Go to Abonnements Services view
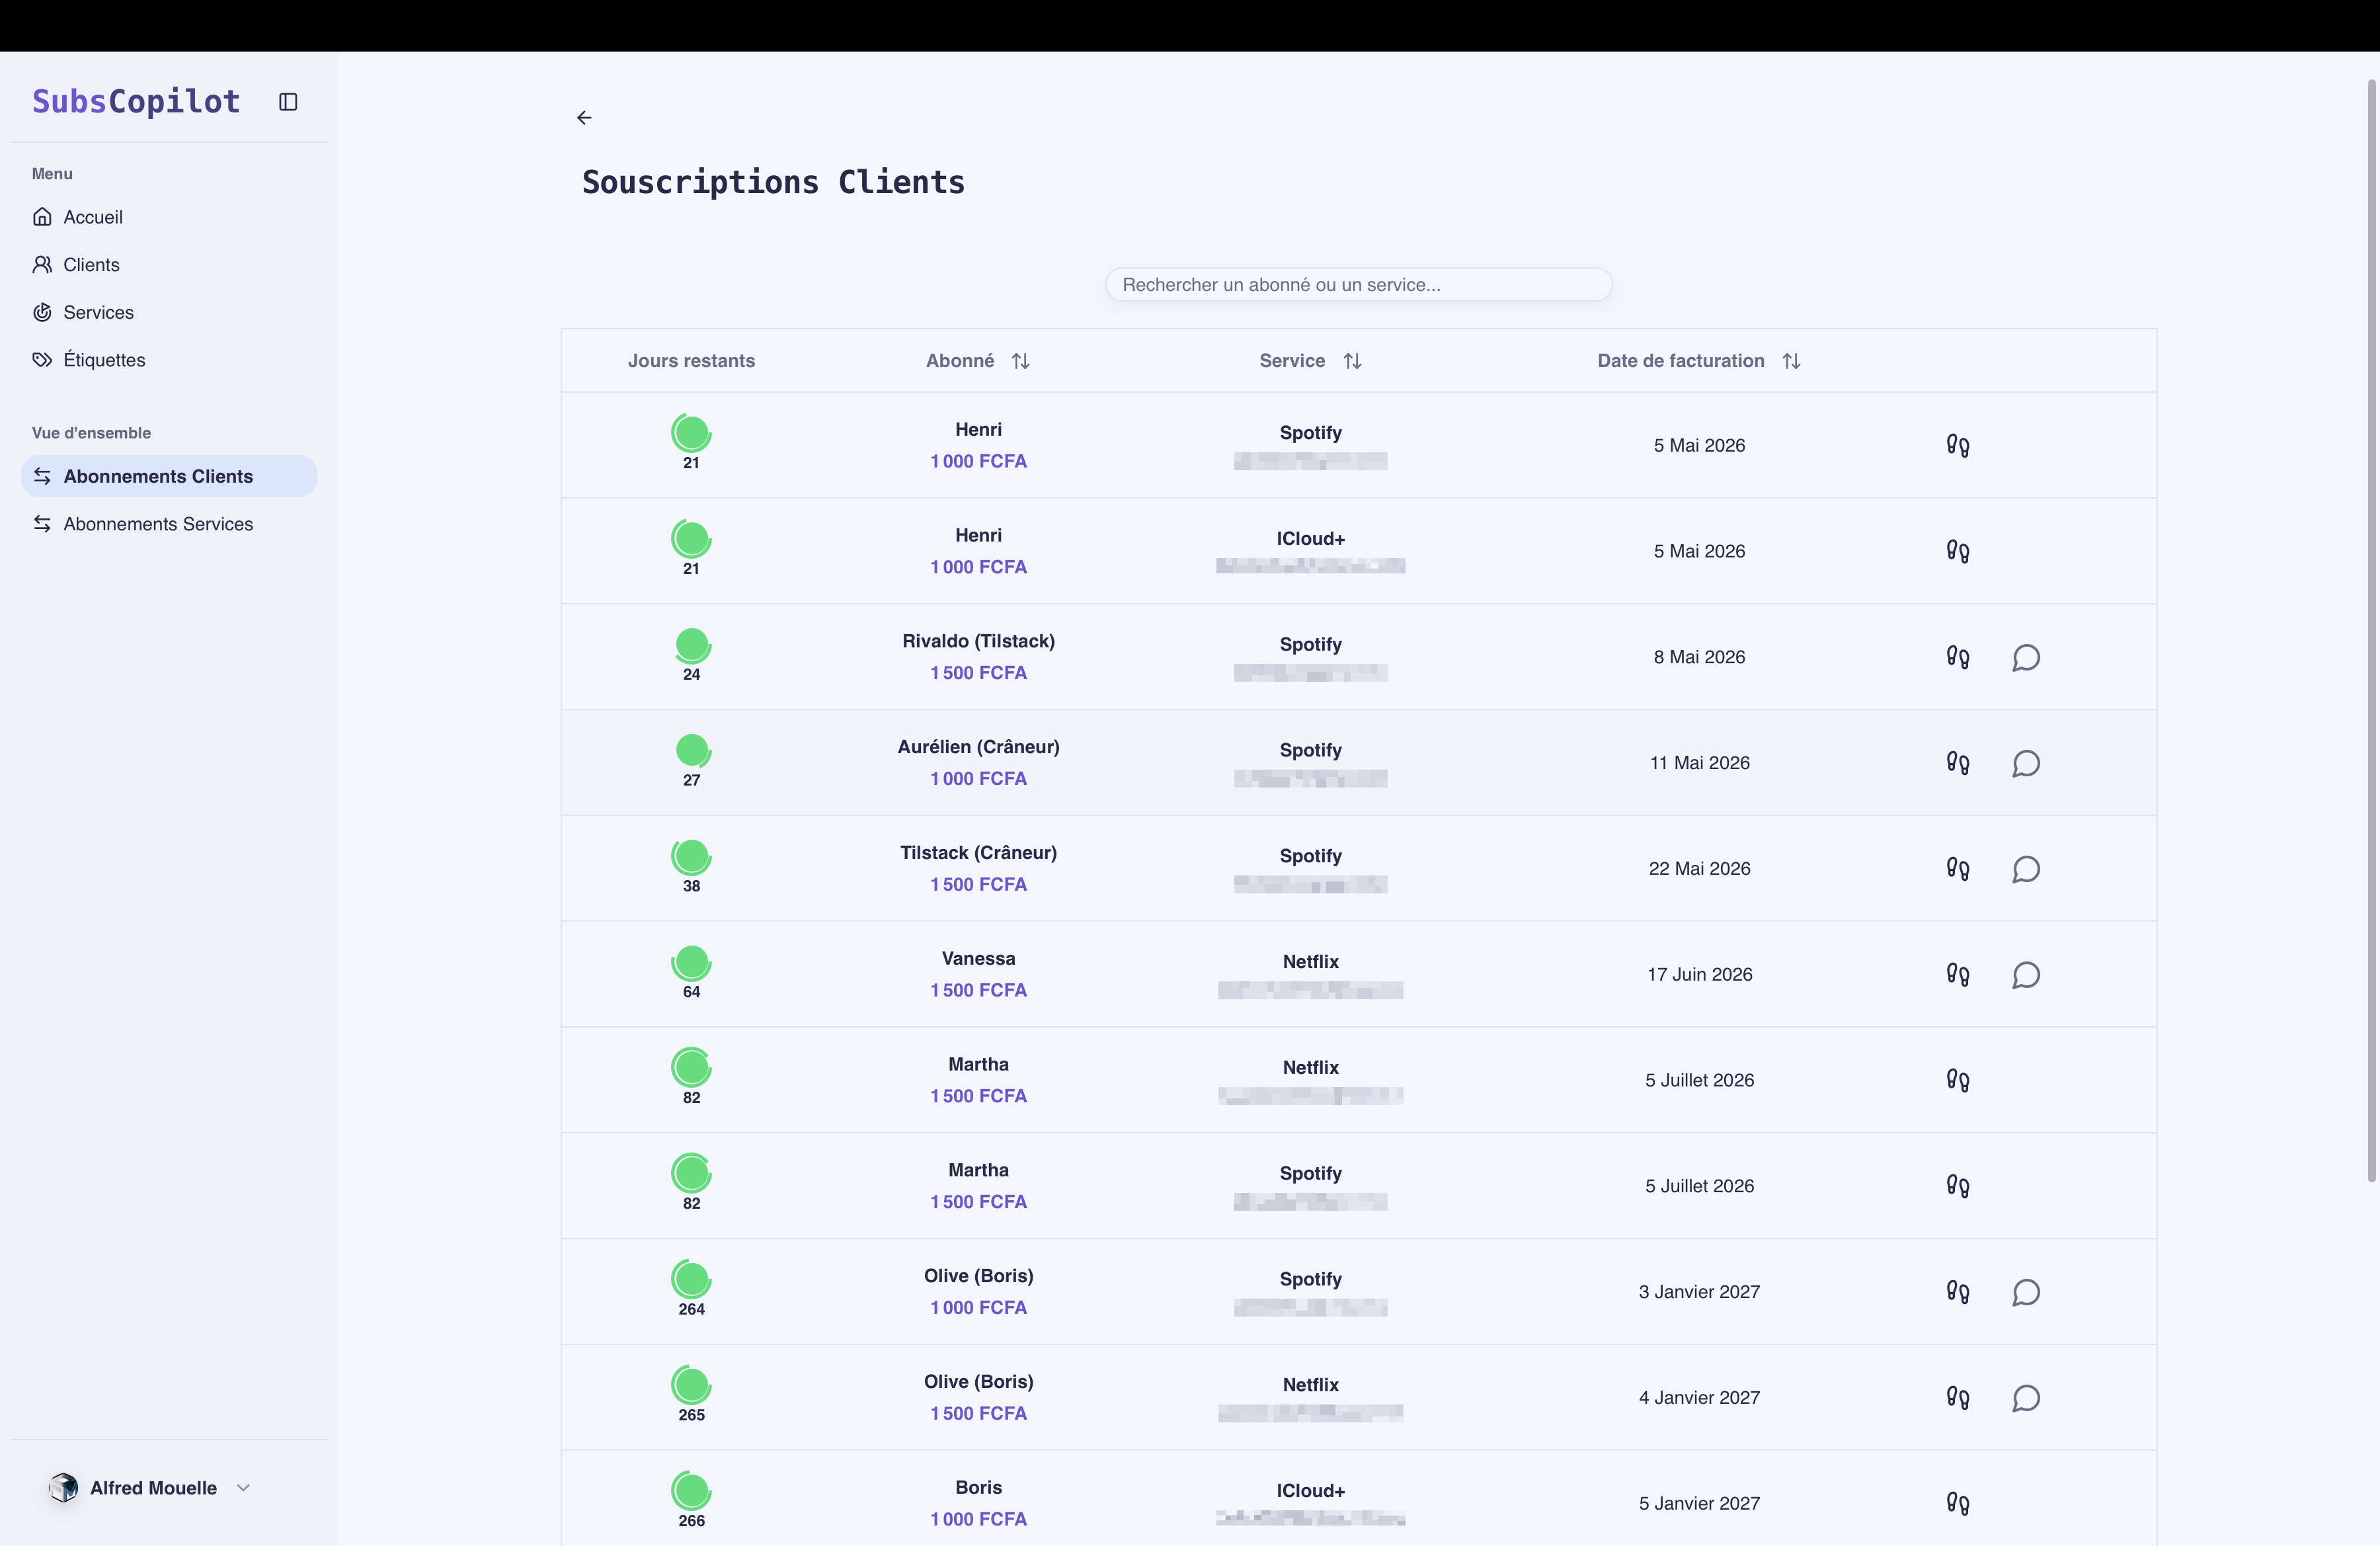 pyautogui.click(x=158, y=524)
